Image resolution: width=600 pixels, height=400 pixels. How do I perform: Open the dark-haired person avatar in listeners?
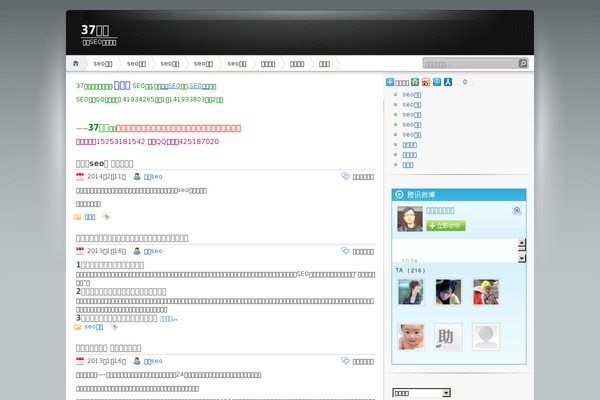(448, 292)
